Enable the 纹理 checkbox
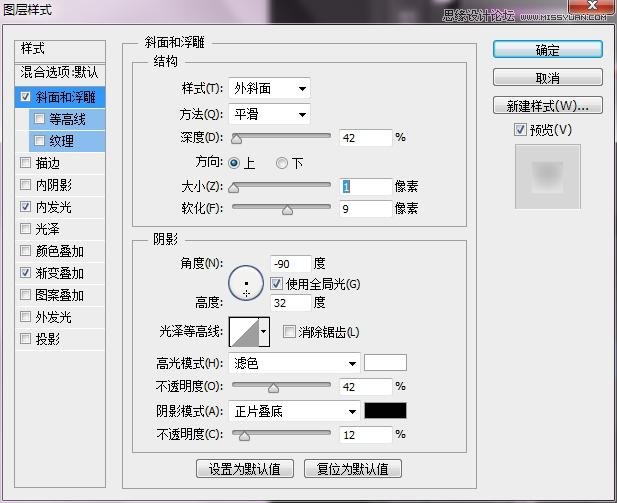 39,141
